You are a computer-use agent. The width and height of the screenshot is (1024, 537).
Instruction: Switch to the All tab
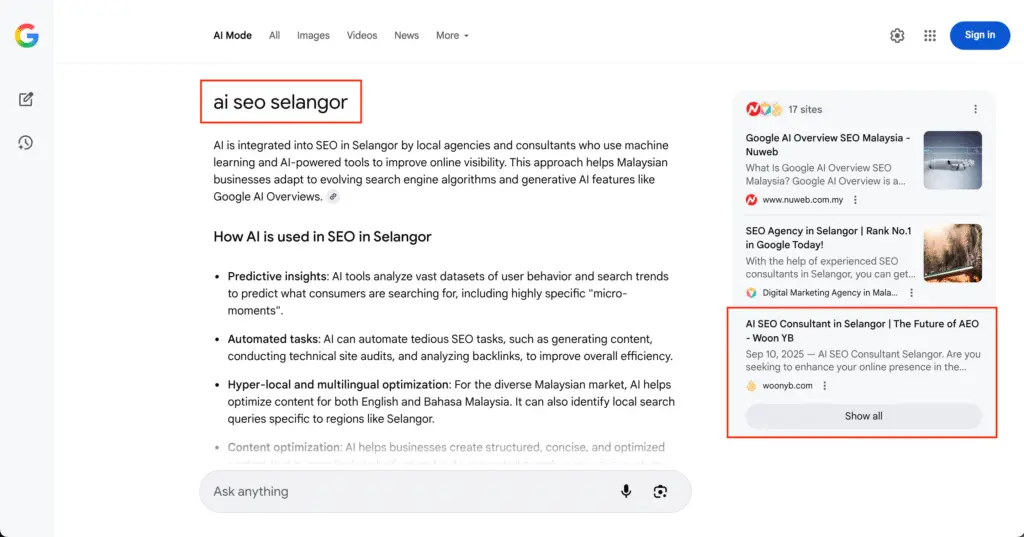(x=274, y=35)
